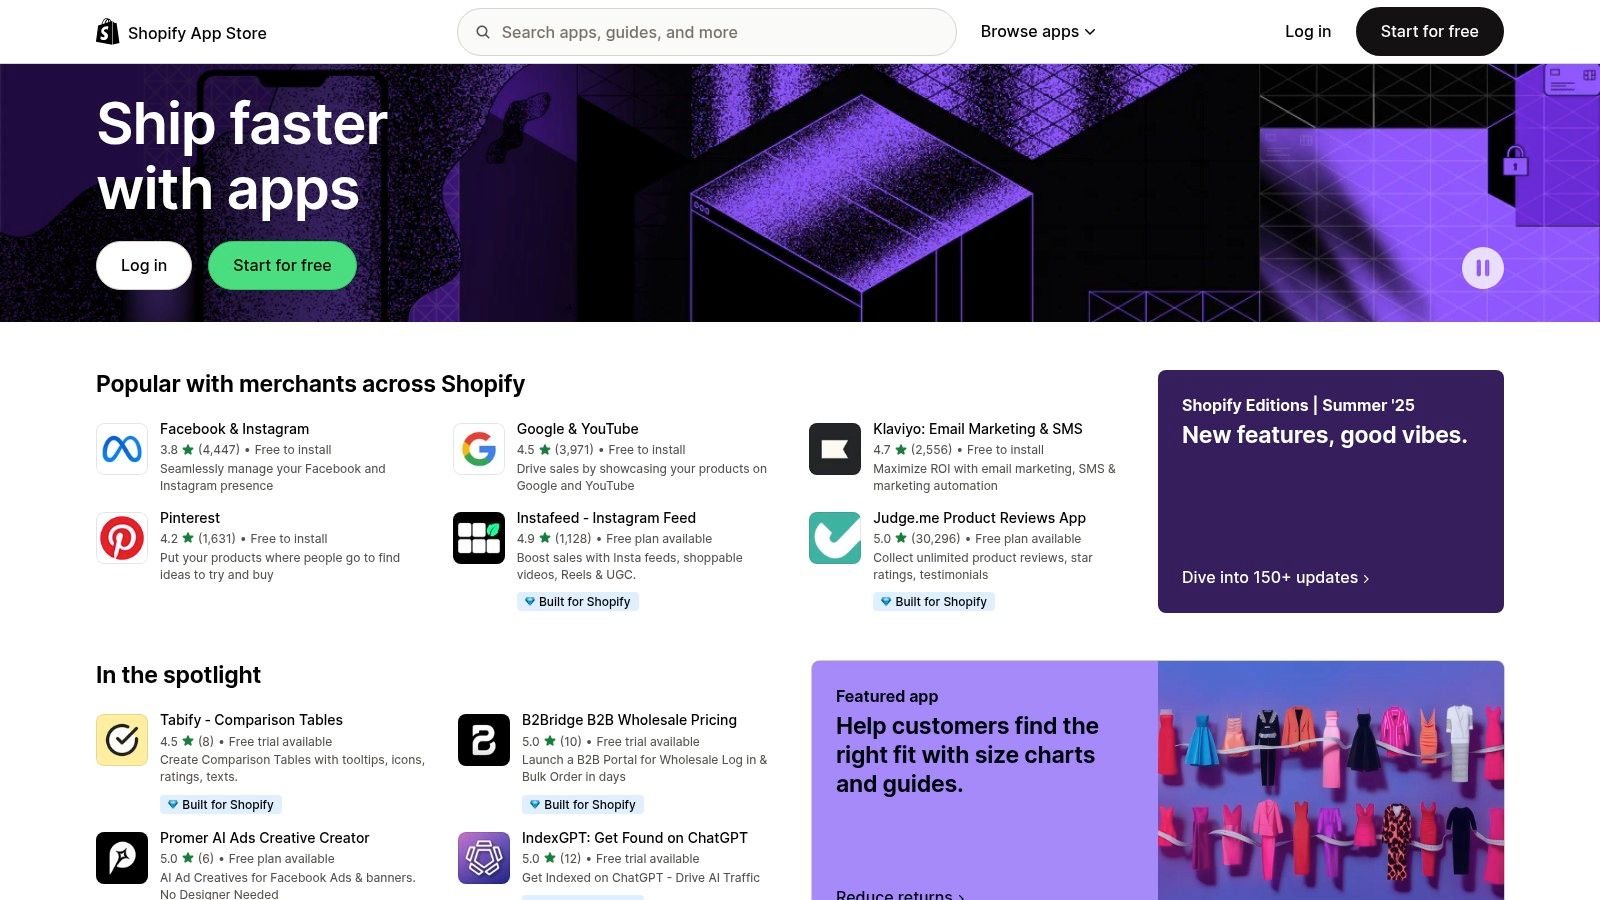Expand the Browse apps dropdown
The width and height of the screenshot is (1600, 900).
(x=1038, y=31)
